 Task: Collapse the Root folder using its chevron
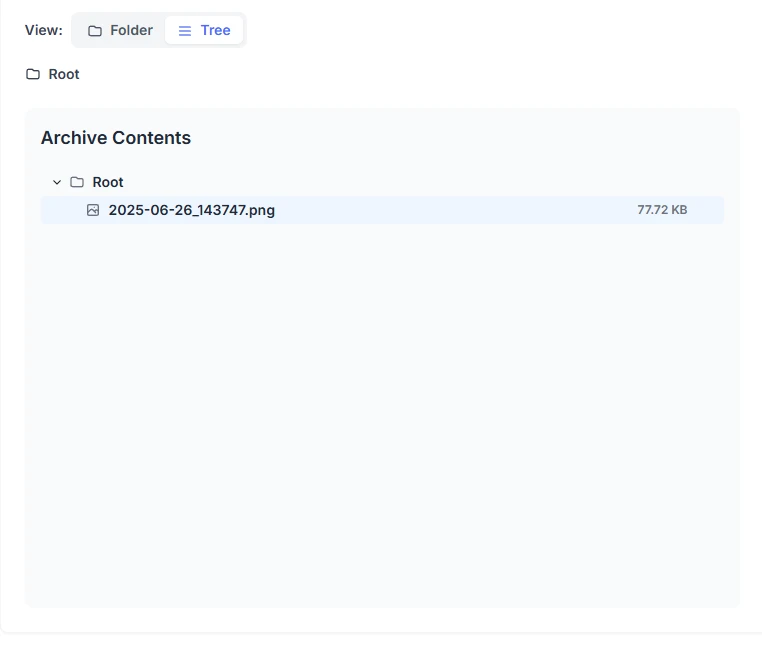57,182
